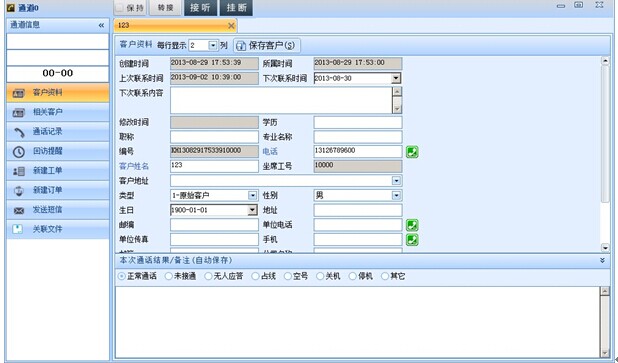This screenshot has width=618, height=363.
Task: Select 无人应答 radio option
Action: pyautogui.click(x=224, y=276)
